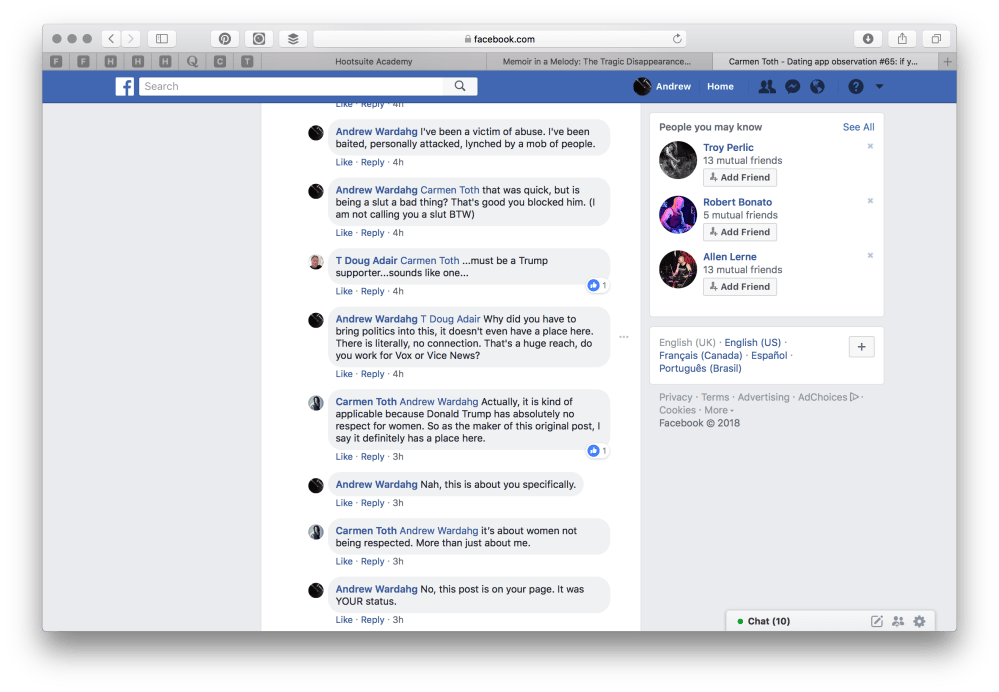Add Troy Perlic as a friend
Image resolution: width=999 pixels, height=692 pixels.
pos(739,177)
